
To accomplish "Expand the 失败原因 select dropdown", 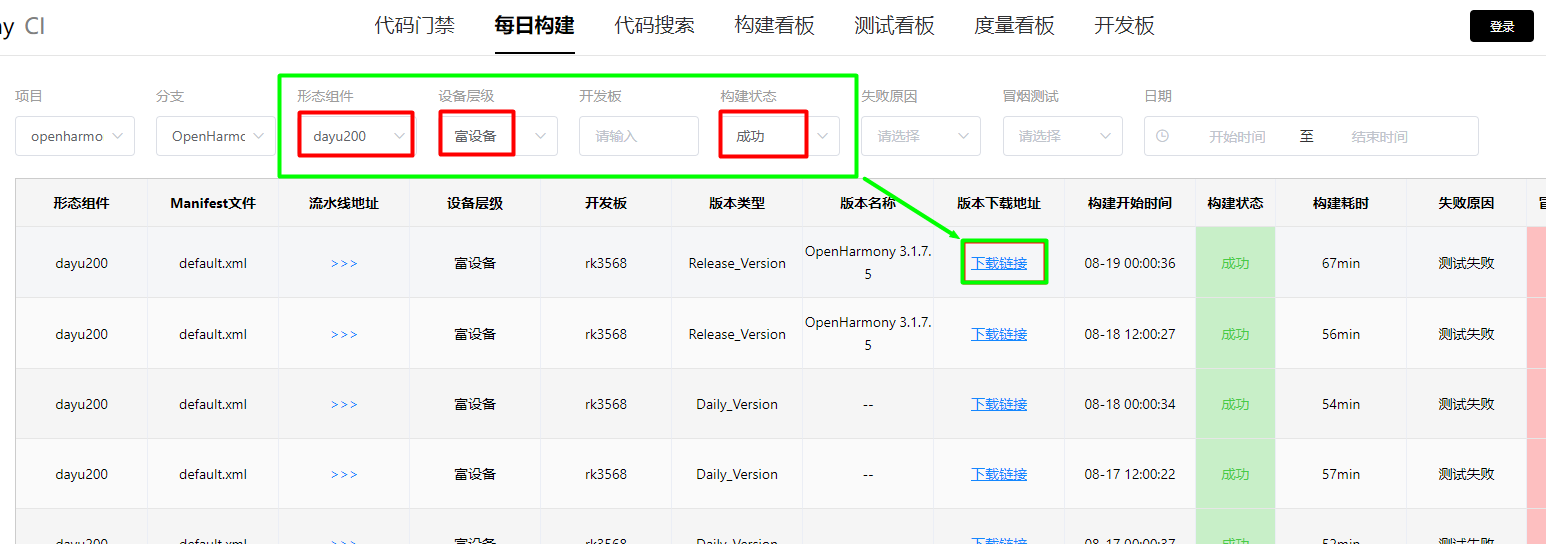I will point(921,136).
